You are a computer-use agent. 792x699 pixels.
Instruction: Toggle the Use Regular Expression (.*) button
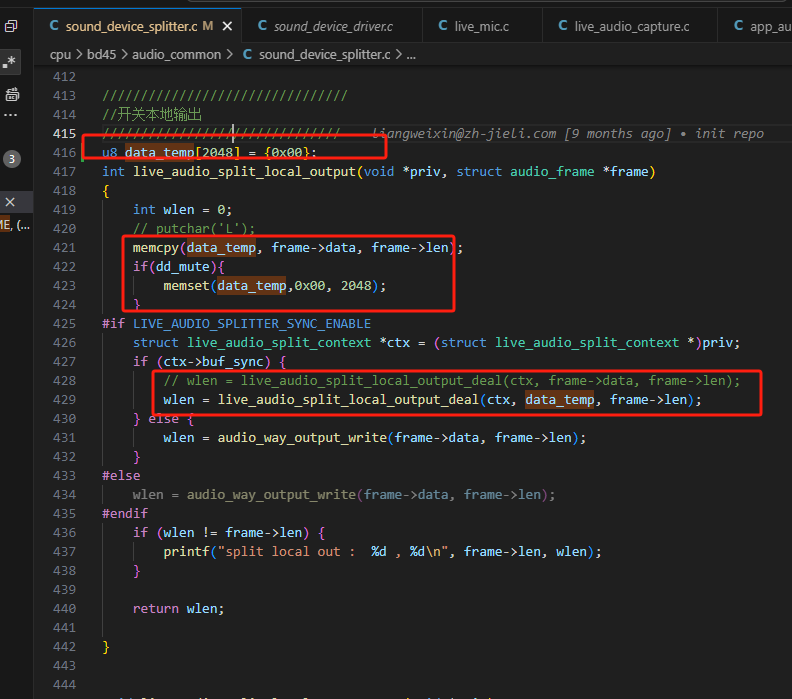[x=10, y=62]
